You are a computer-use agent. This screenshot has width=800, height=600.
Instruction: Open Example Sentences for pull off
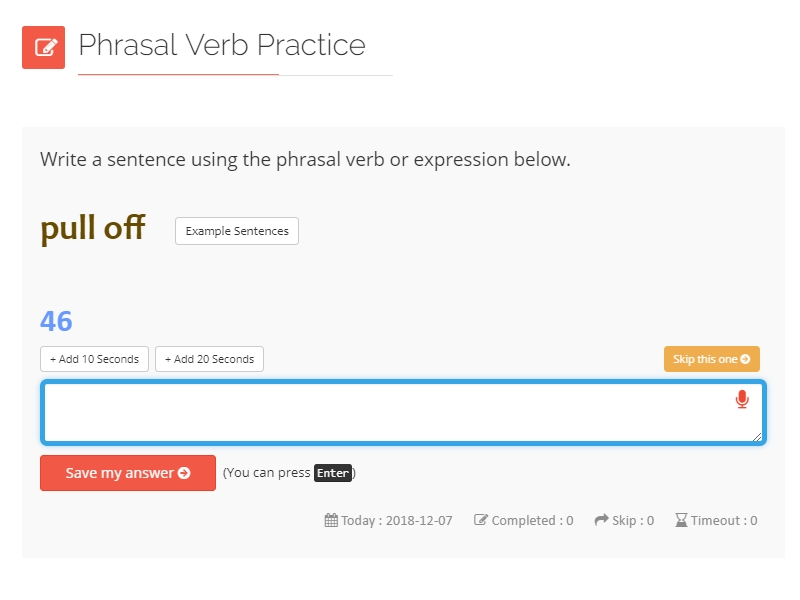[237, 231]
